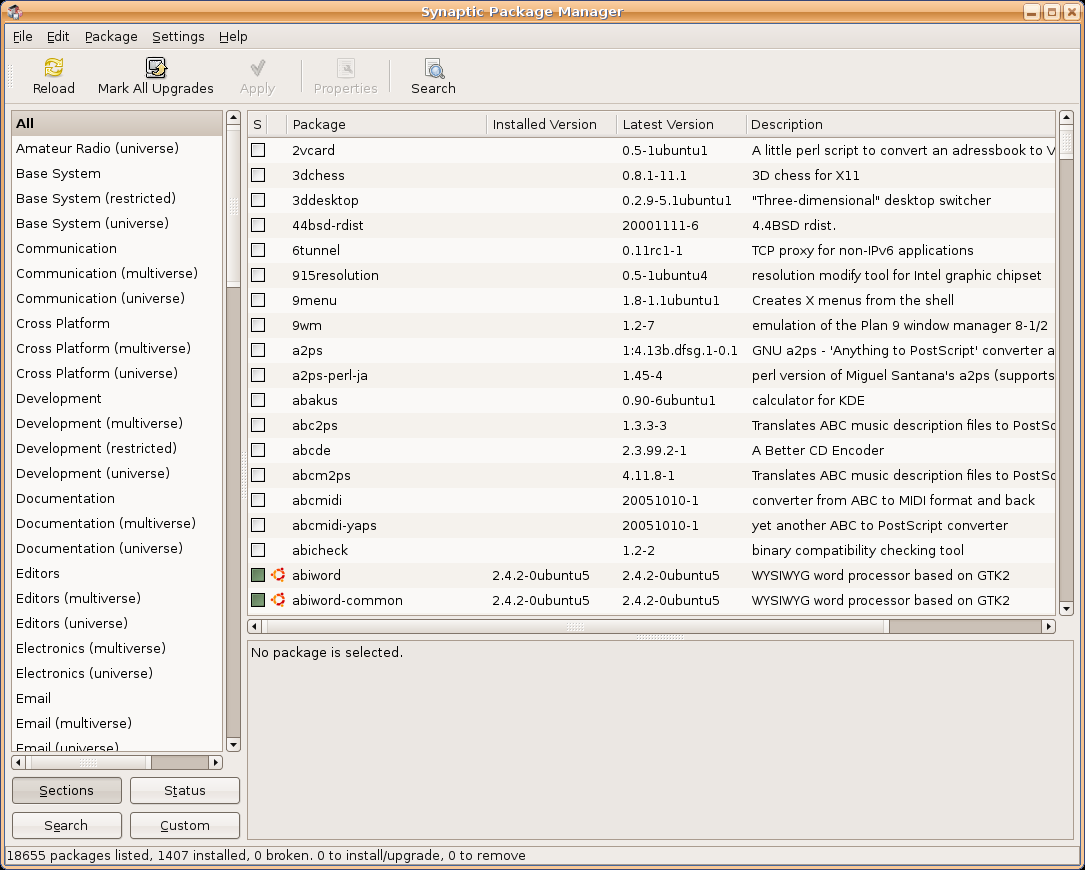Select the abcmidi-yaps package name
Image resolution: width=1085 pixels, height=870 pixels.
(334, 525)
